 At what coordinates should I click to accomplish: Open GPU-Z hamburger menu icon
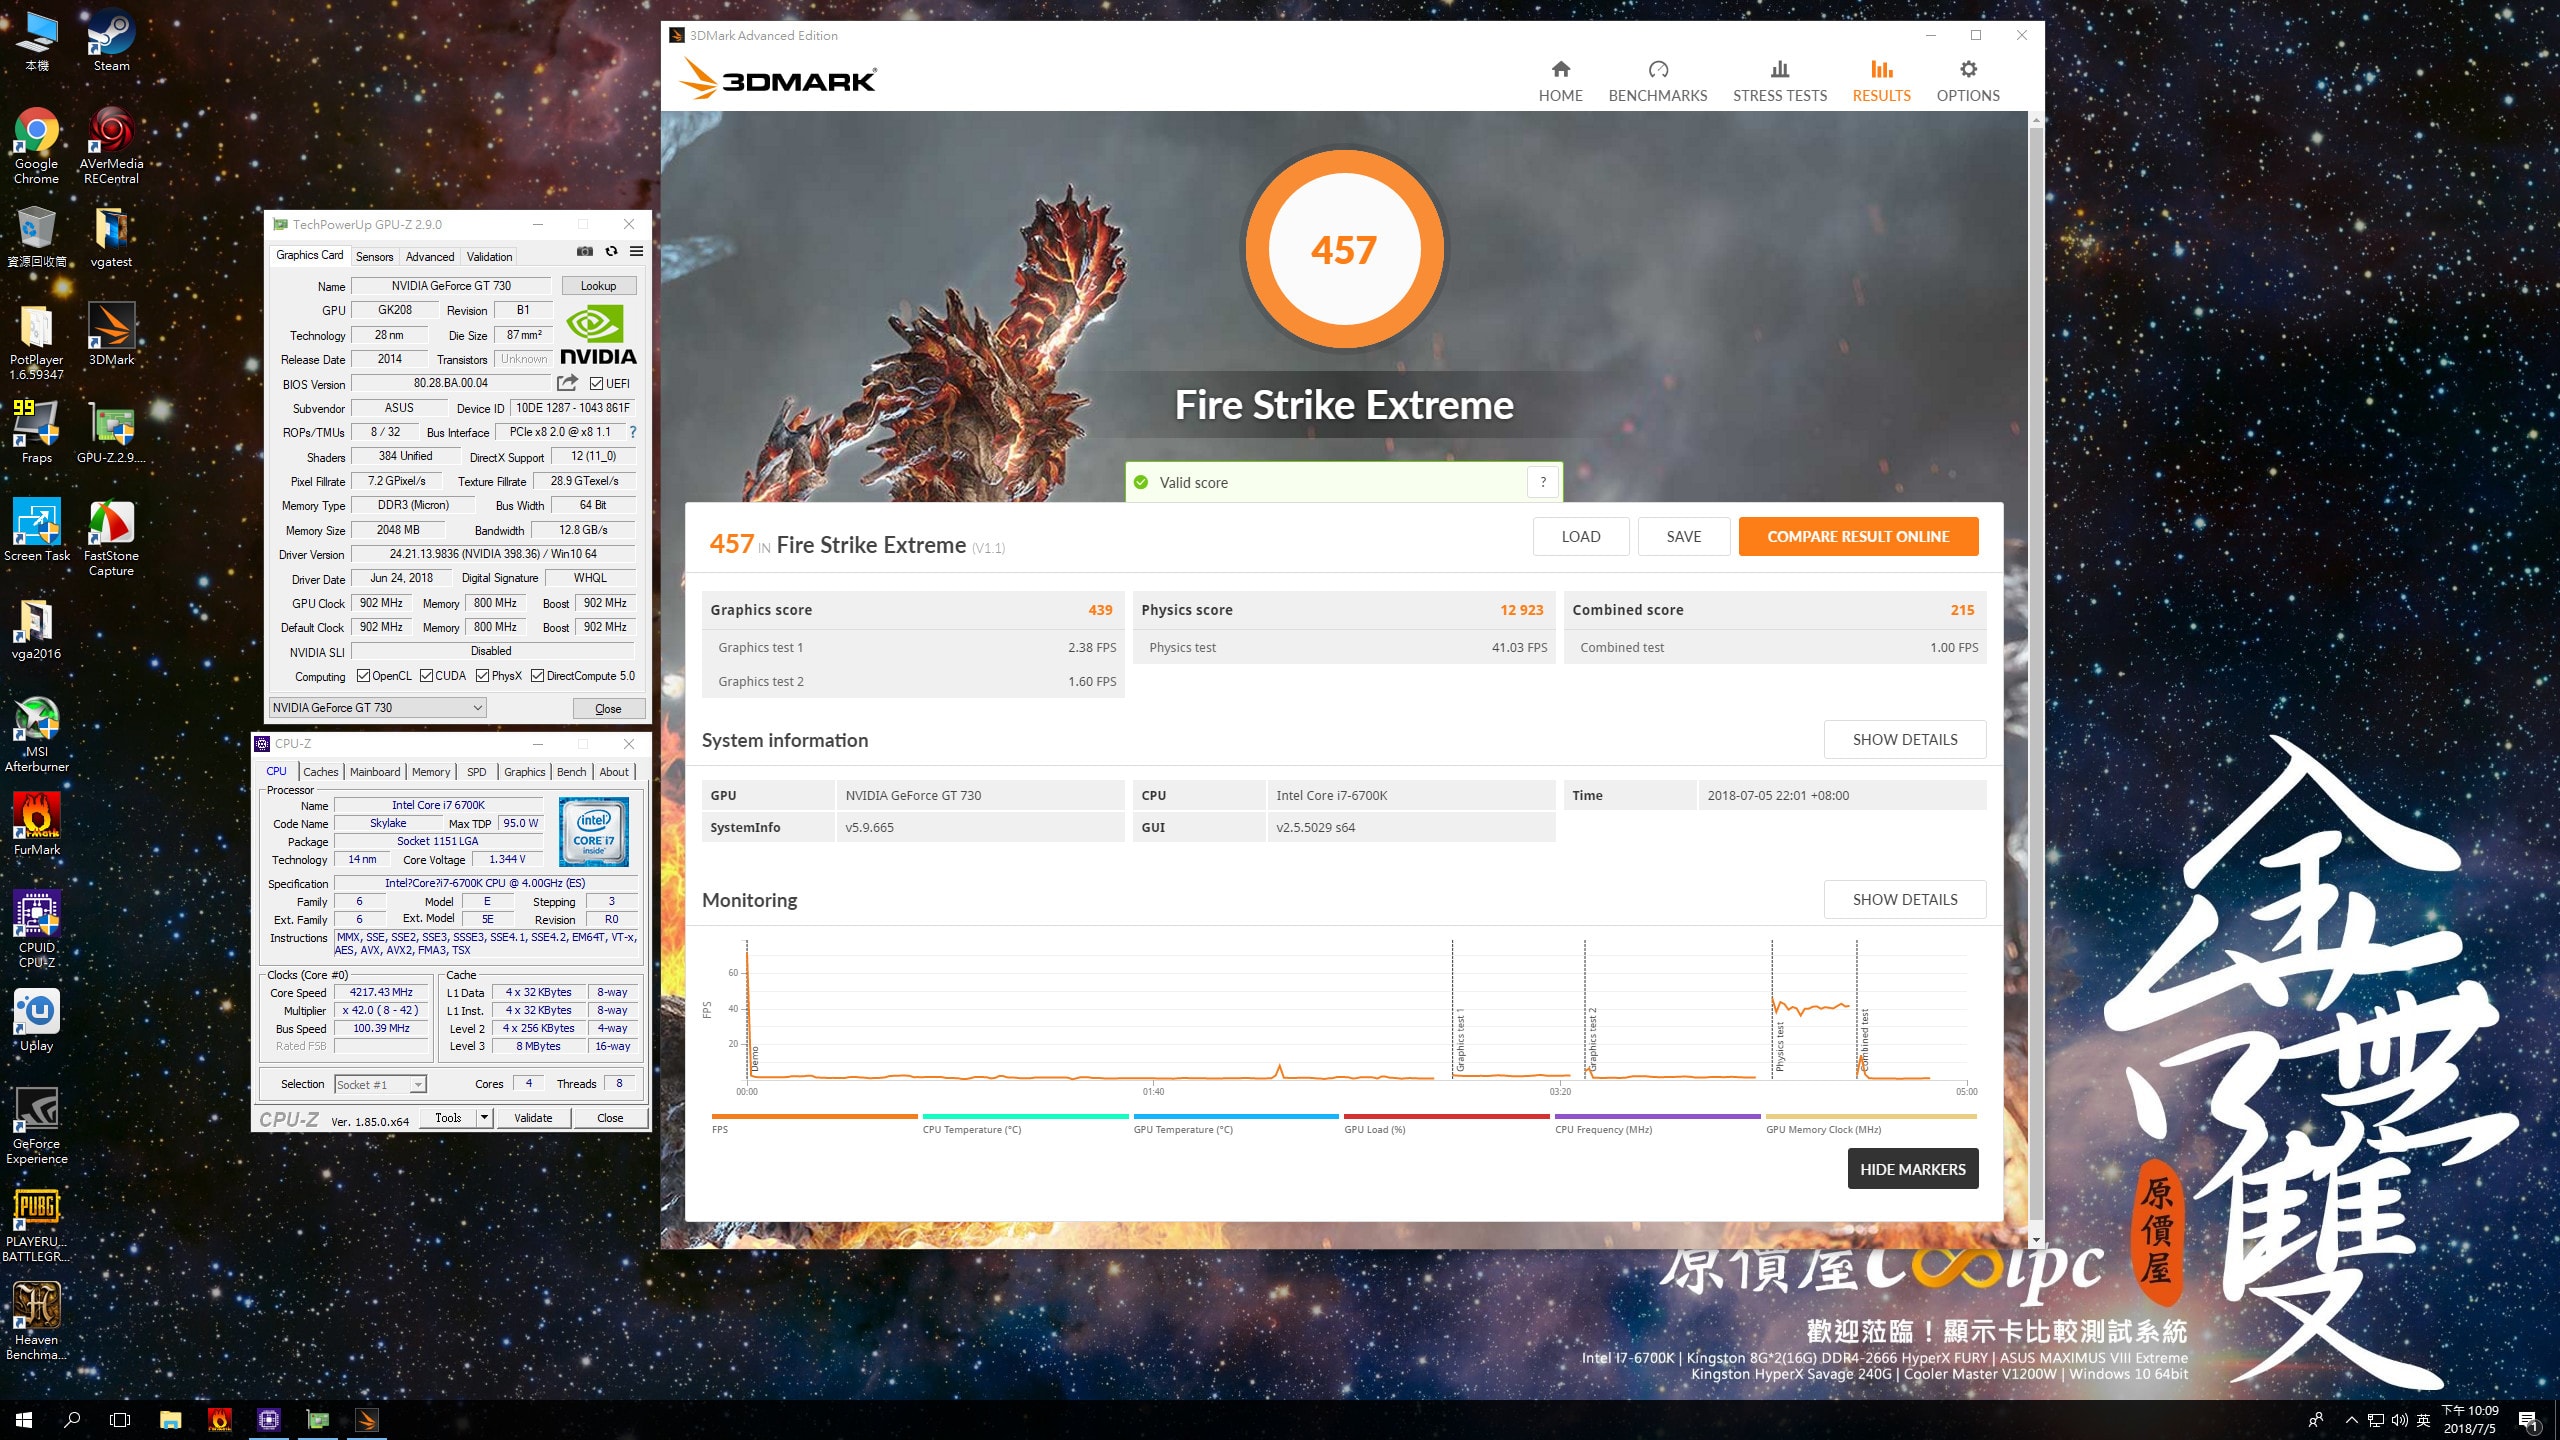pos(636,252)
